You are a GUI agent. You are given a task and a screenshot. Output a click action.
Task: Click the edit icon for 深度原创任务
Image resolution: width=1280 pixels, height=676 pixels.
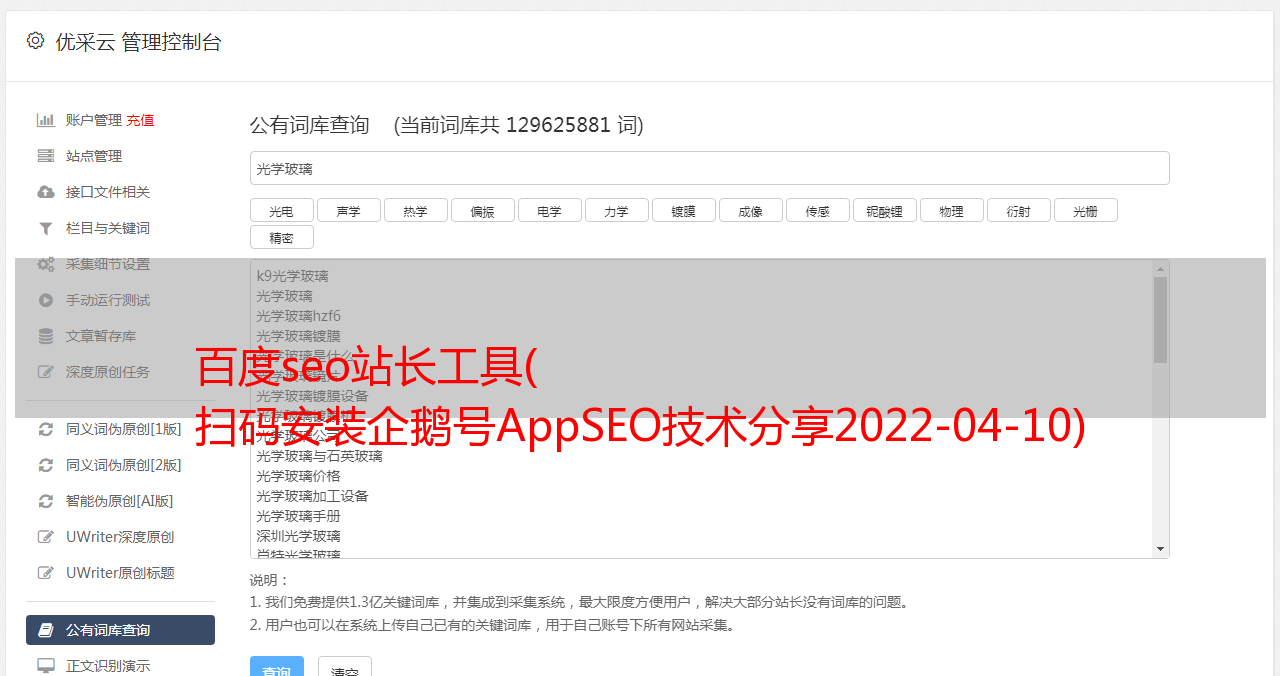(x=46, y=372)
